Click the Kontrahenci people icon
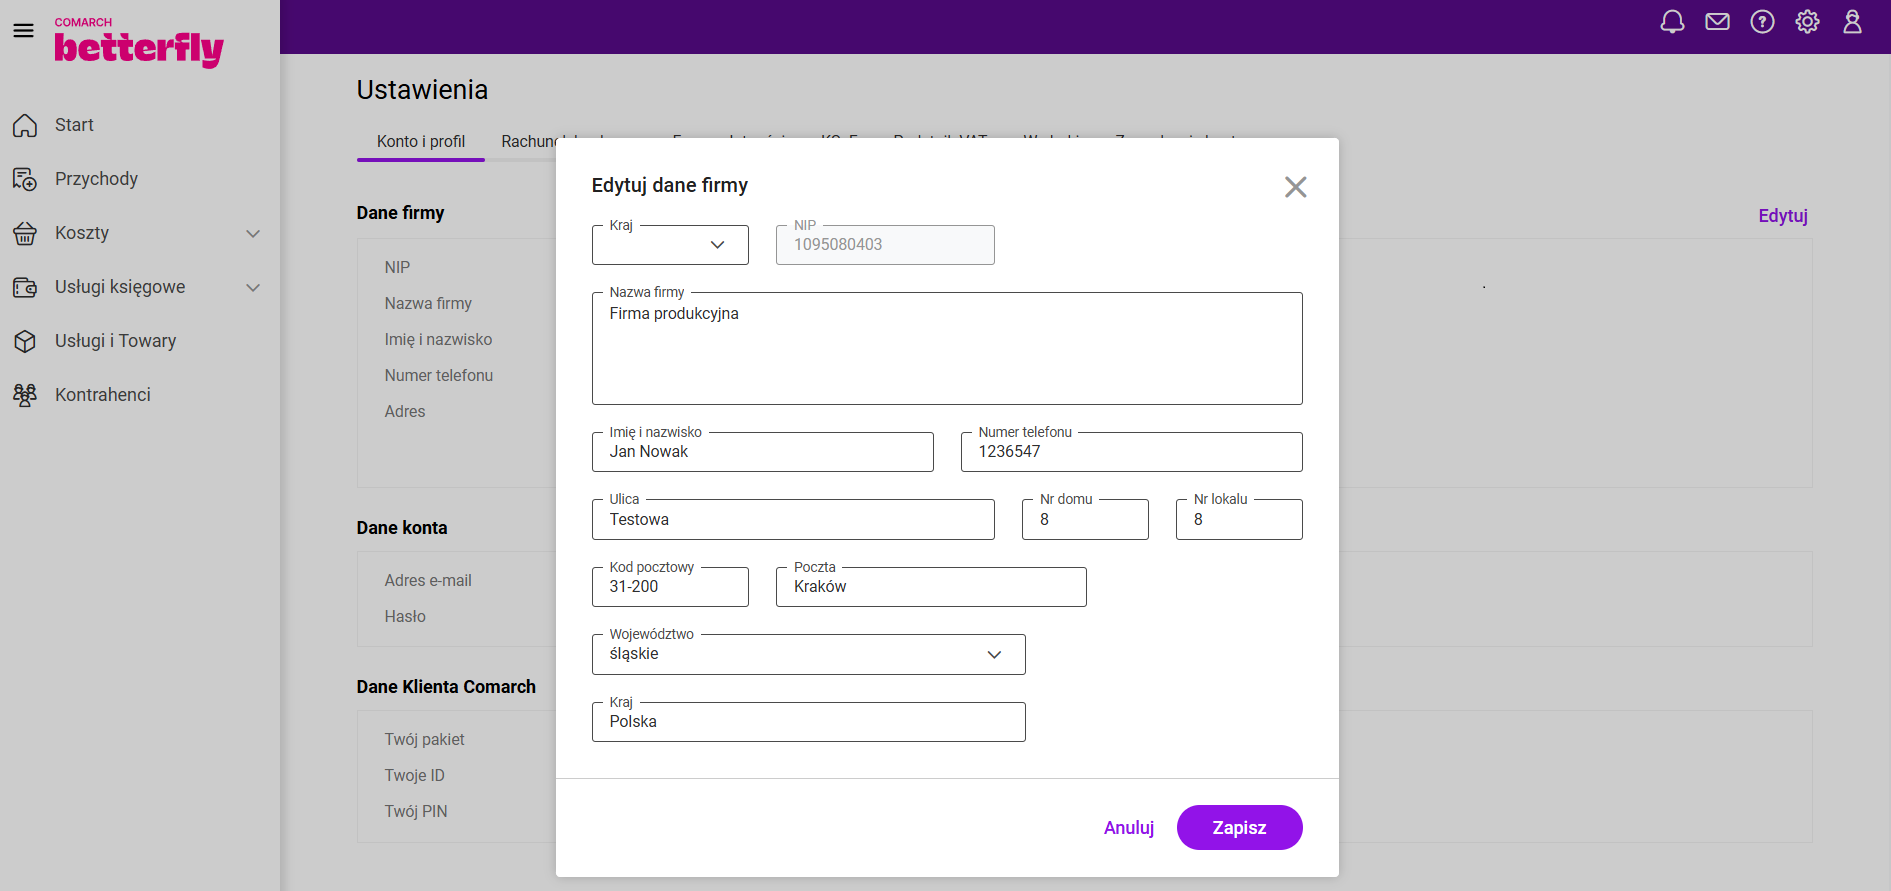Viewport: 1891px width, 891px height. (25, 395)
